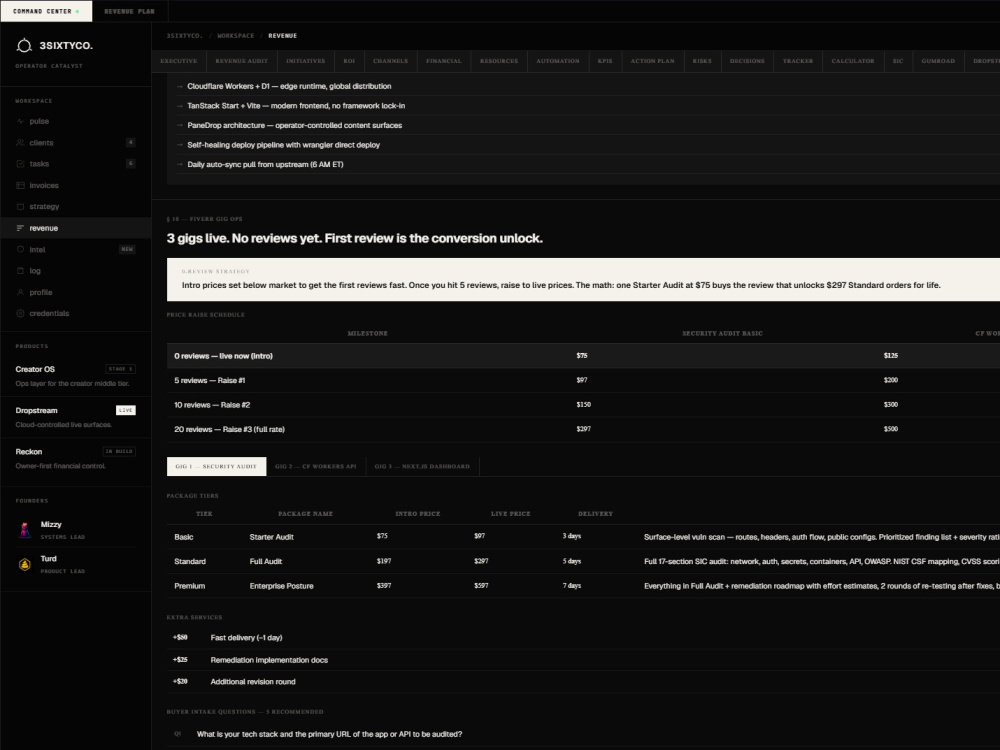The image size is (1000, 750).
Task: Open the Initiatives tab
Action: click(x=305, y=61)
